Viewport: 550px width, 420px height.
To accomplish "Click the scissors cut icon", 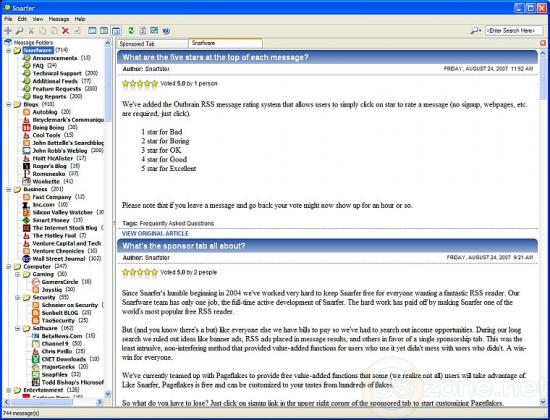I will coord(31,31).
